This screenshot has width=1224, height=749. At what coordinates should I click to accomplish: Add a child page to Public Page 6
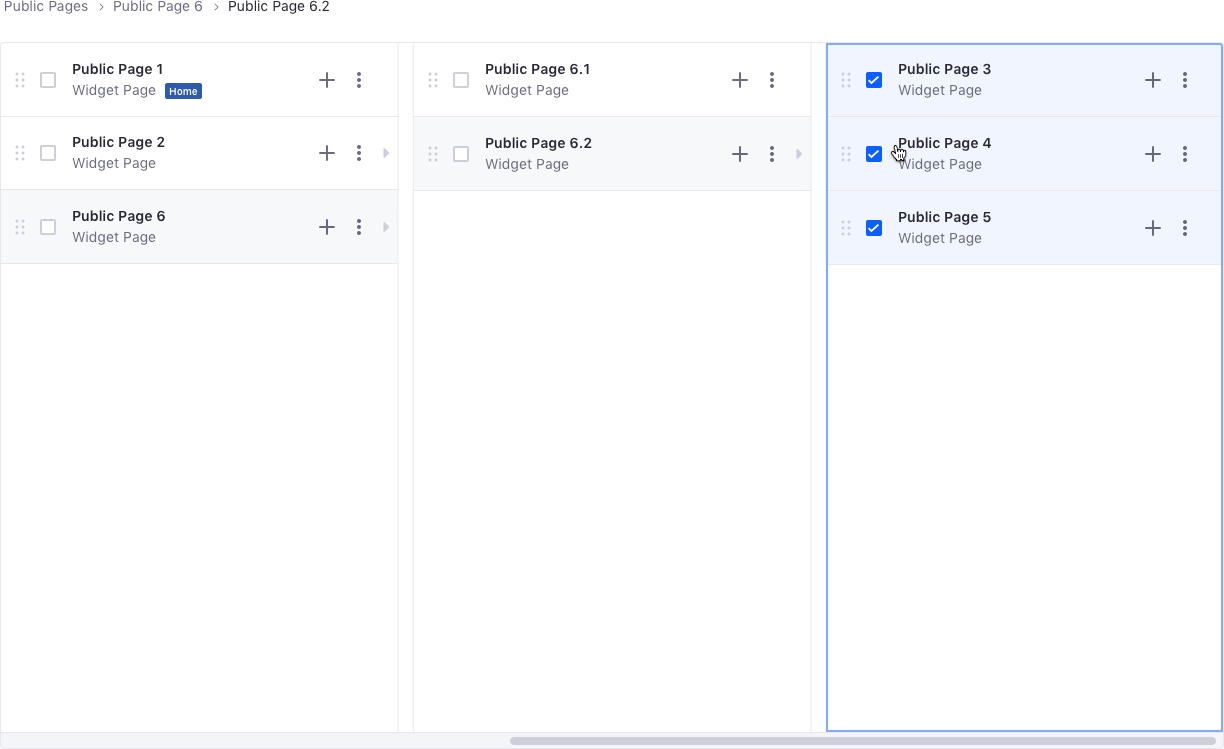click(327, 227)
